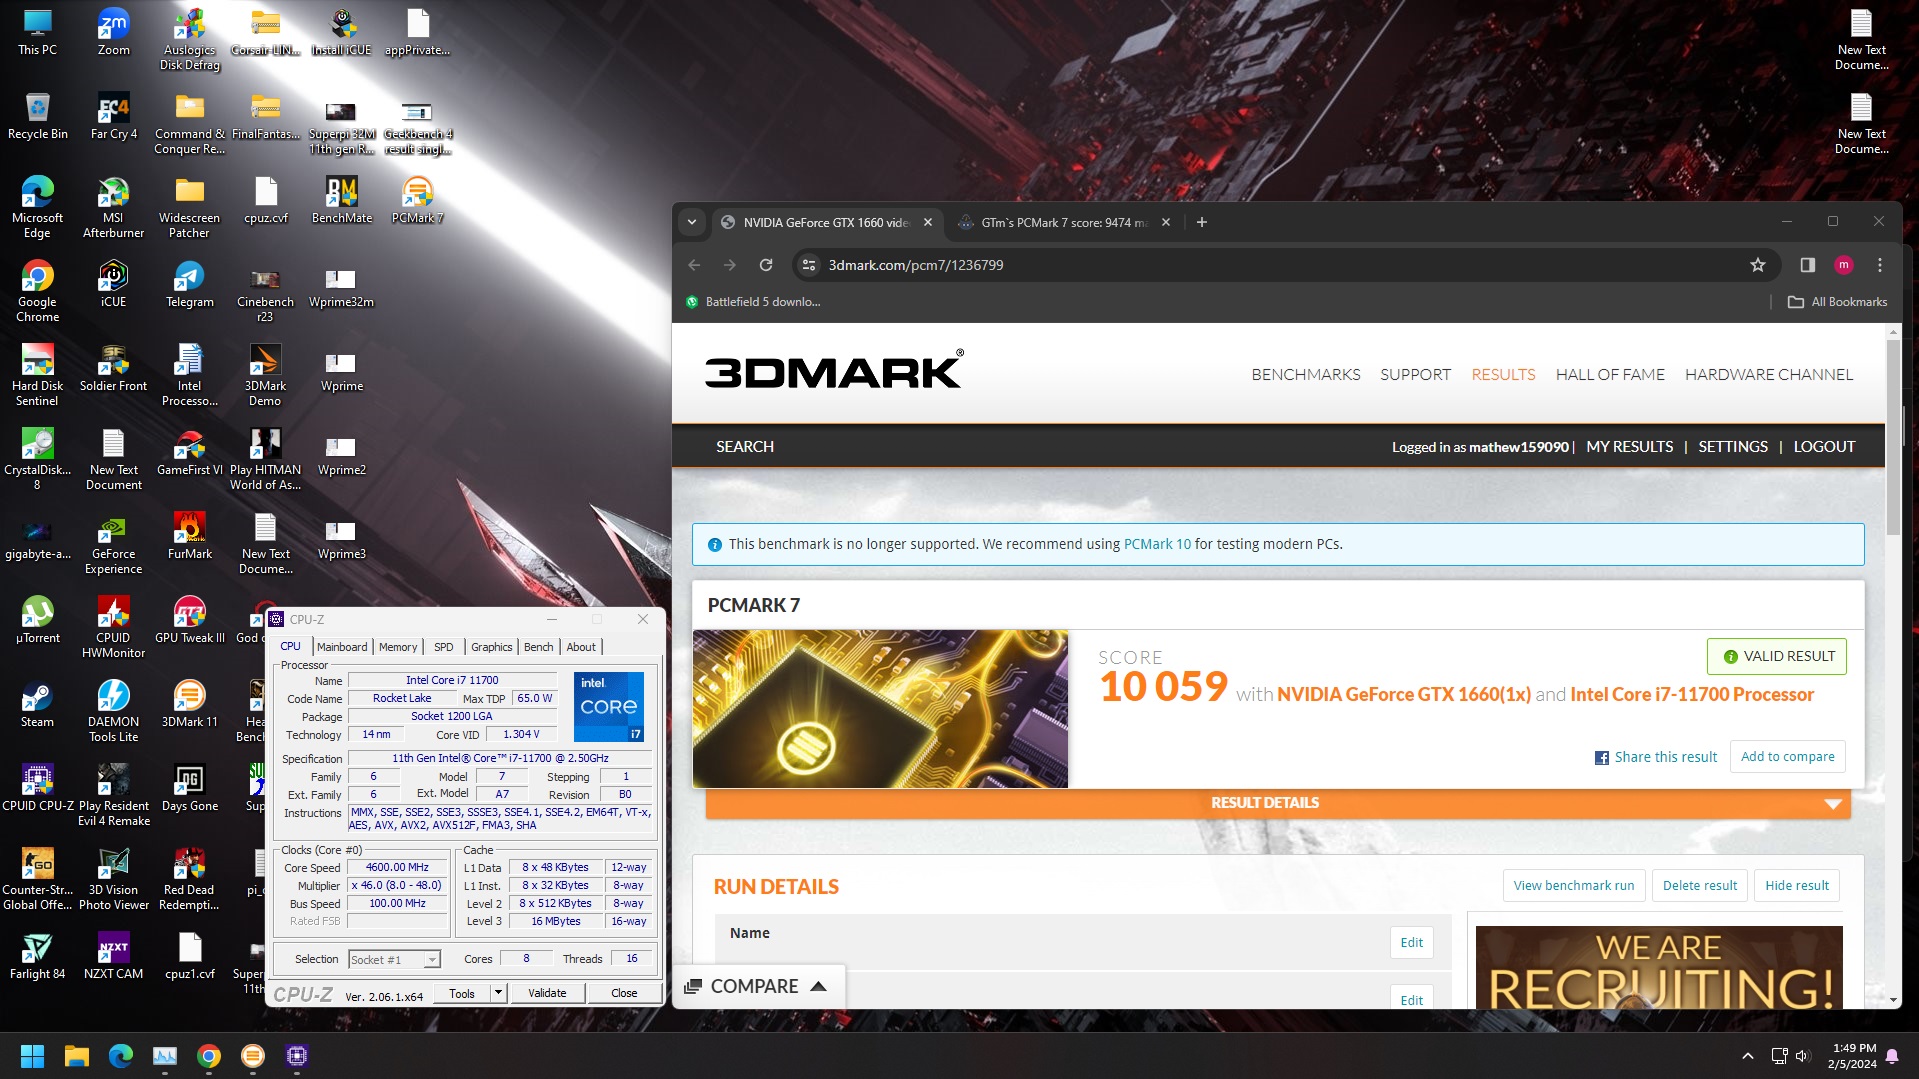1919x1079 pixels.
Task: Select the GTm's PCMark 7 score browser tab
Action: point(1063,222)
